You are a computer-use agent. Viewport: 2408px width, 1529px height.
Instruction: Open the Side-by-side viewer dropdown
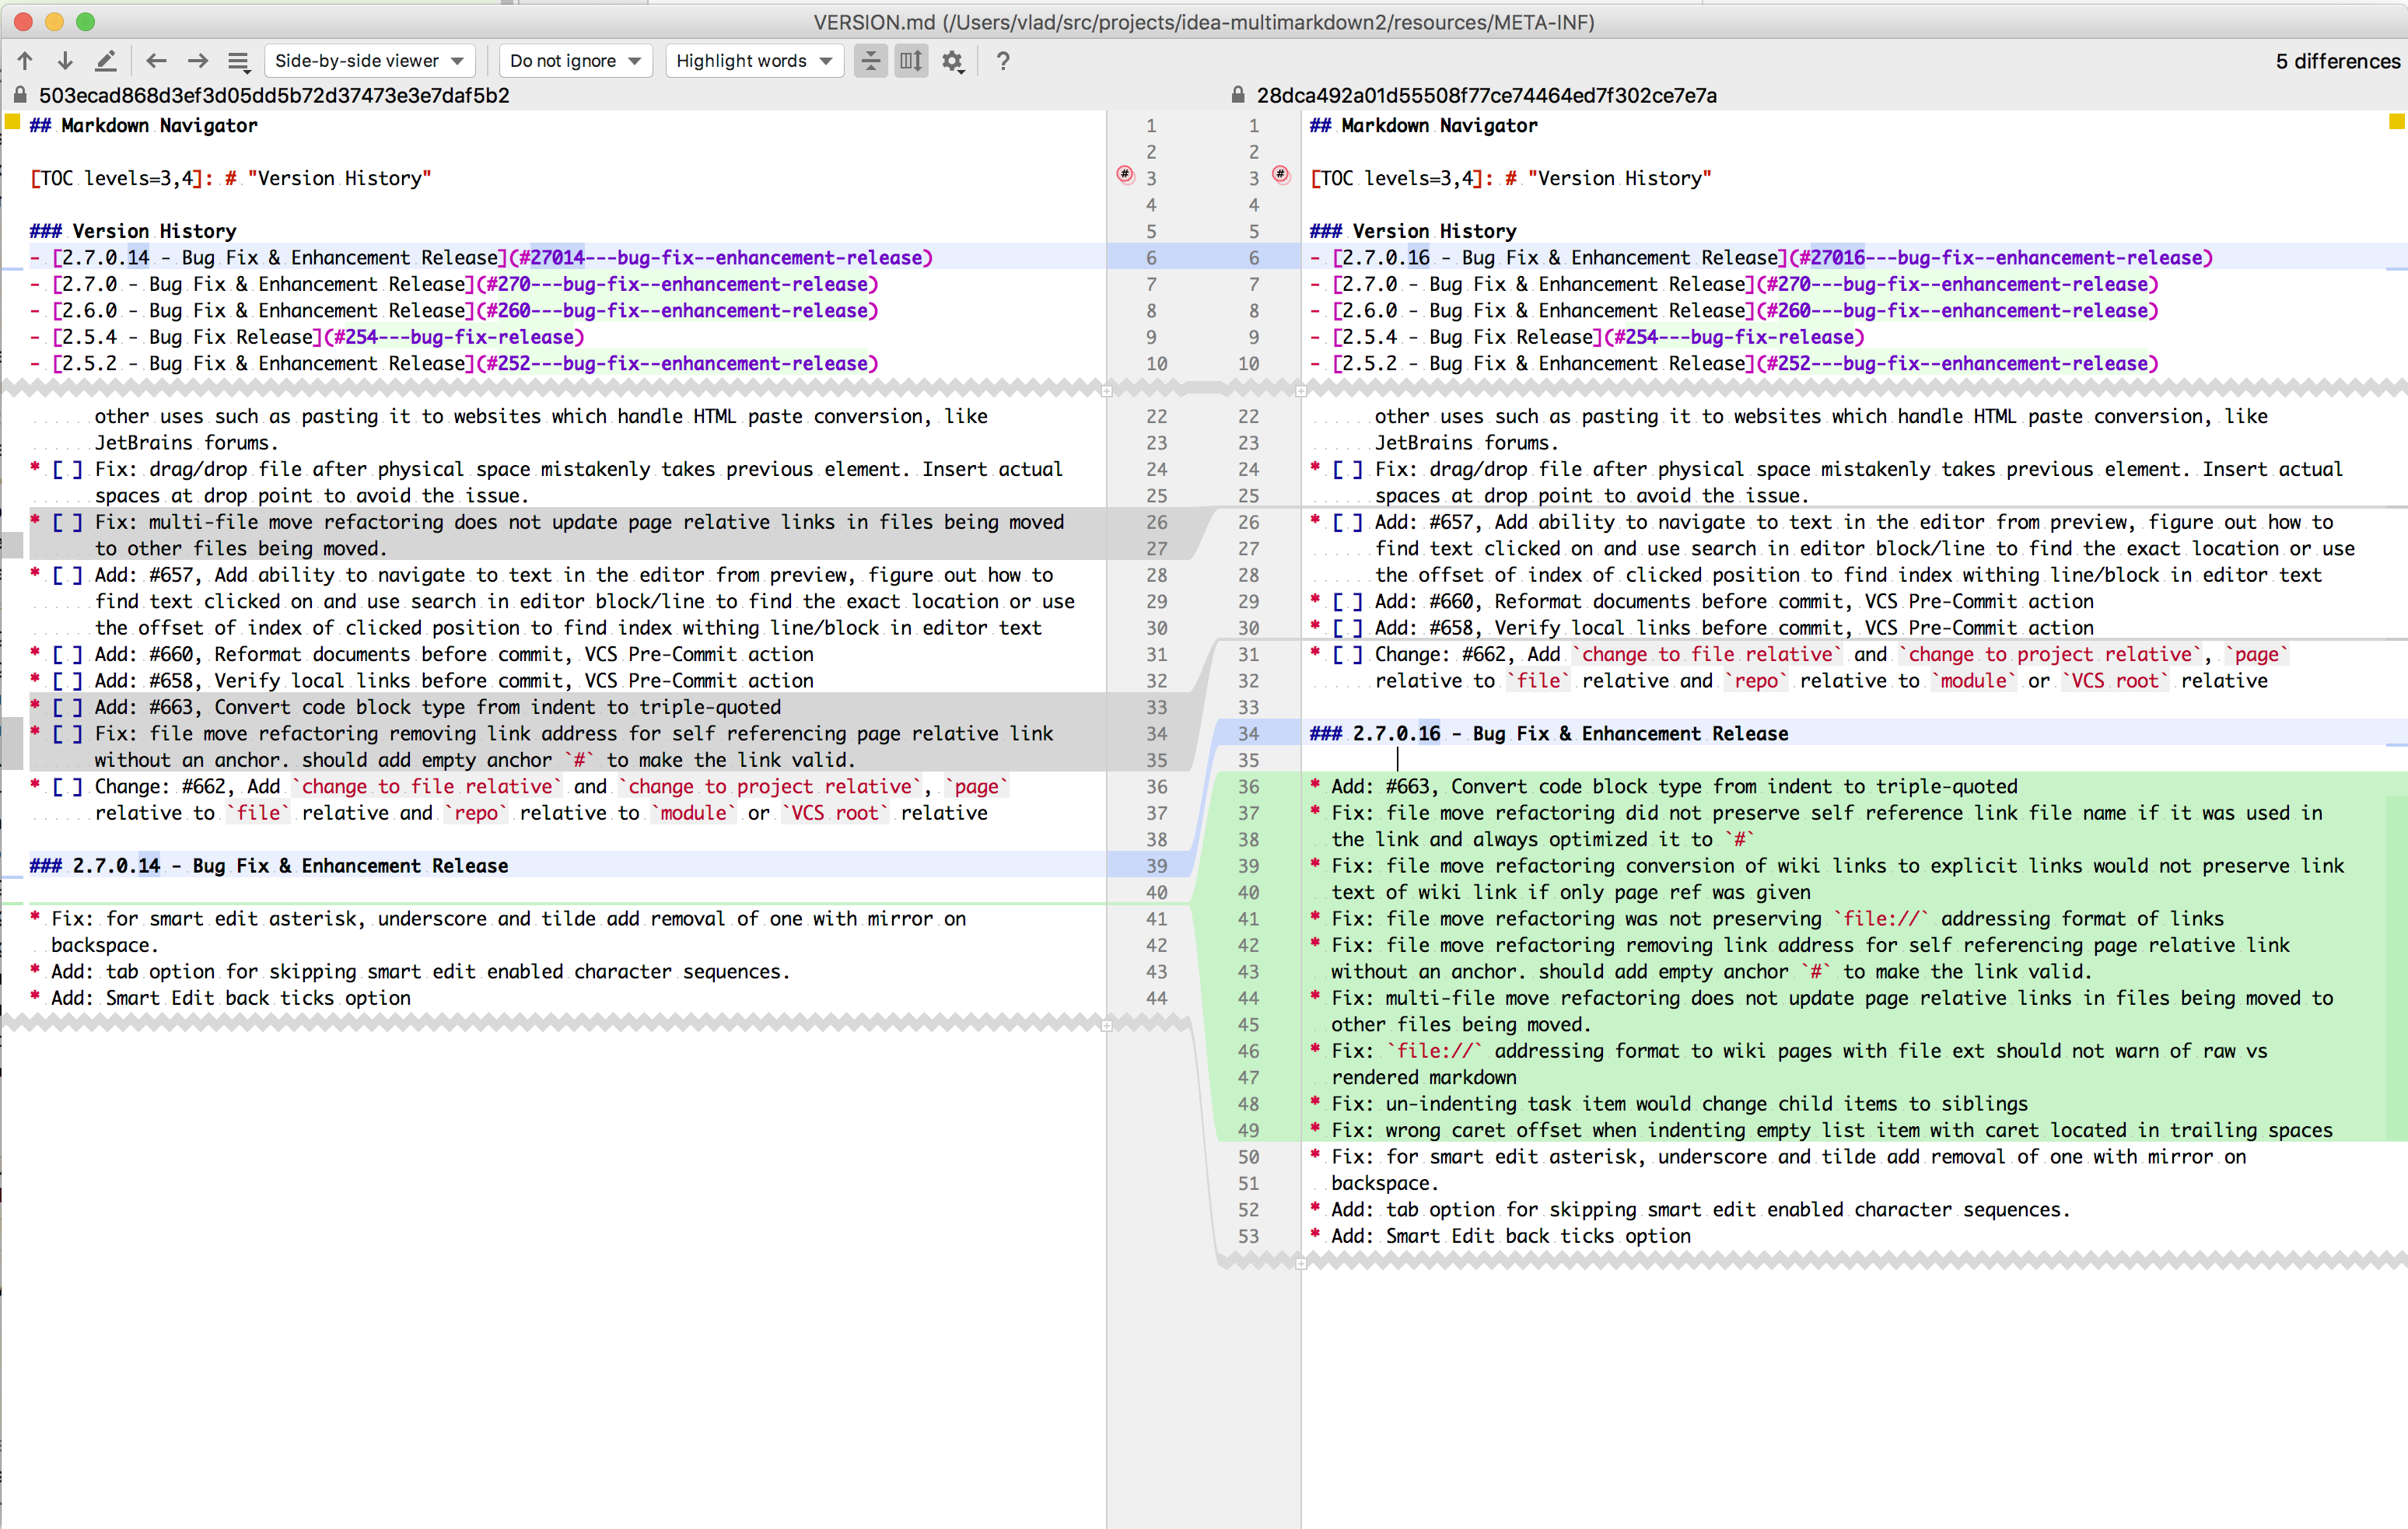(369, 60)
